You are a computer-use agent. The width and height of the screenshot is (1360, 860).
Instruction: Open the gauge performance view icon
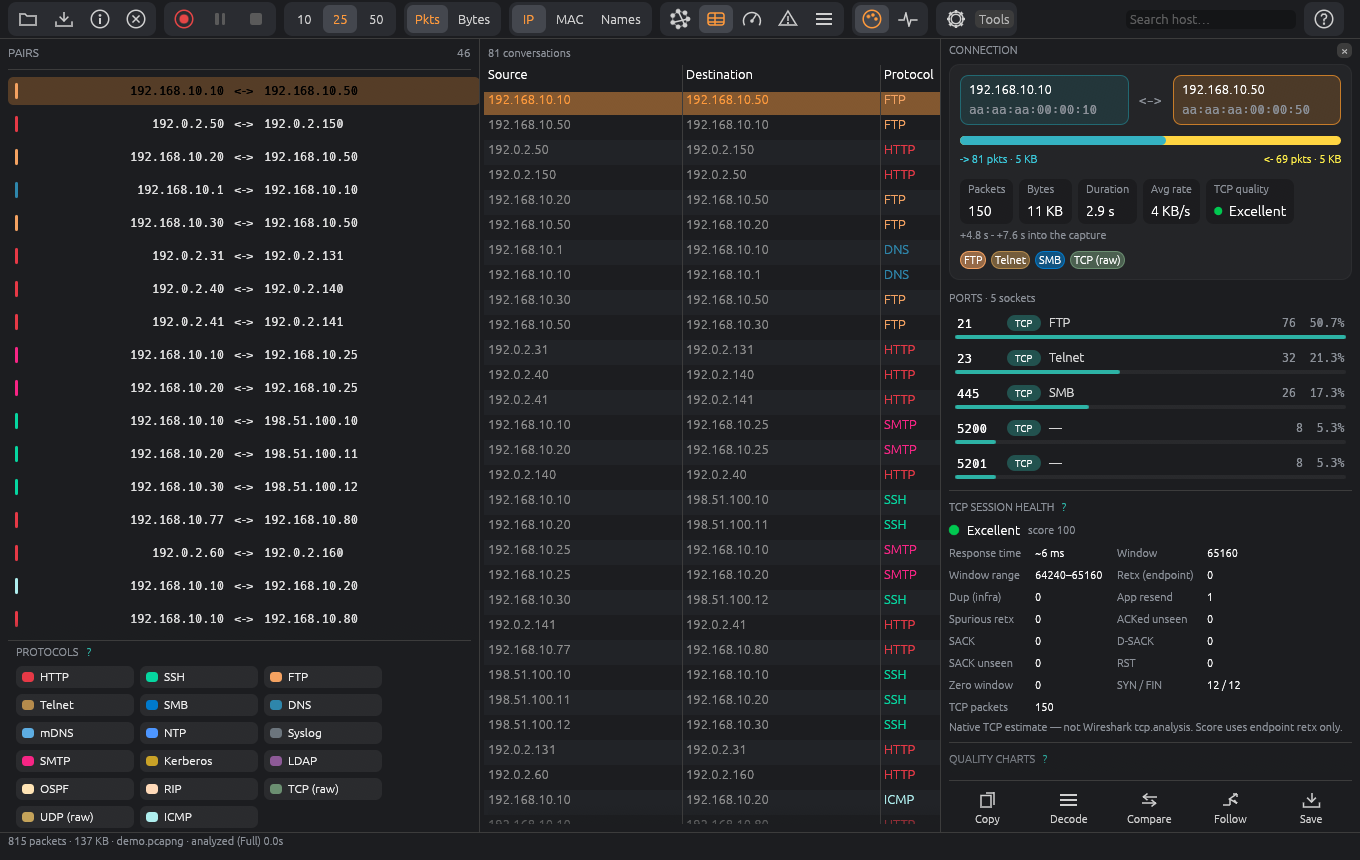pyautogui.click(x=752, y=19)
